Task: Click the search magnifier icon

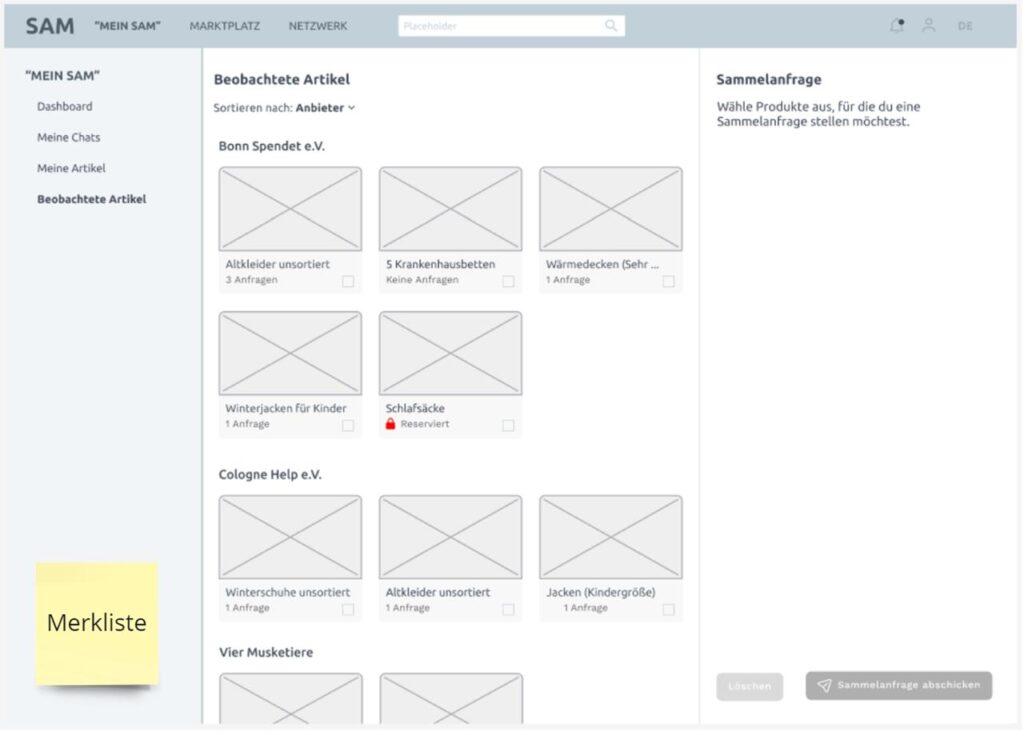Action: (x=611, y=26)
